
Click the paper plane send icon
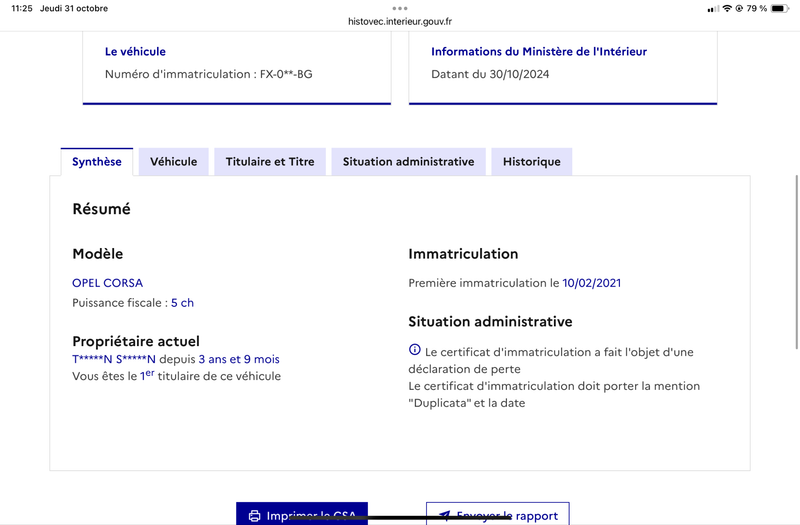(444, 516)
